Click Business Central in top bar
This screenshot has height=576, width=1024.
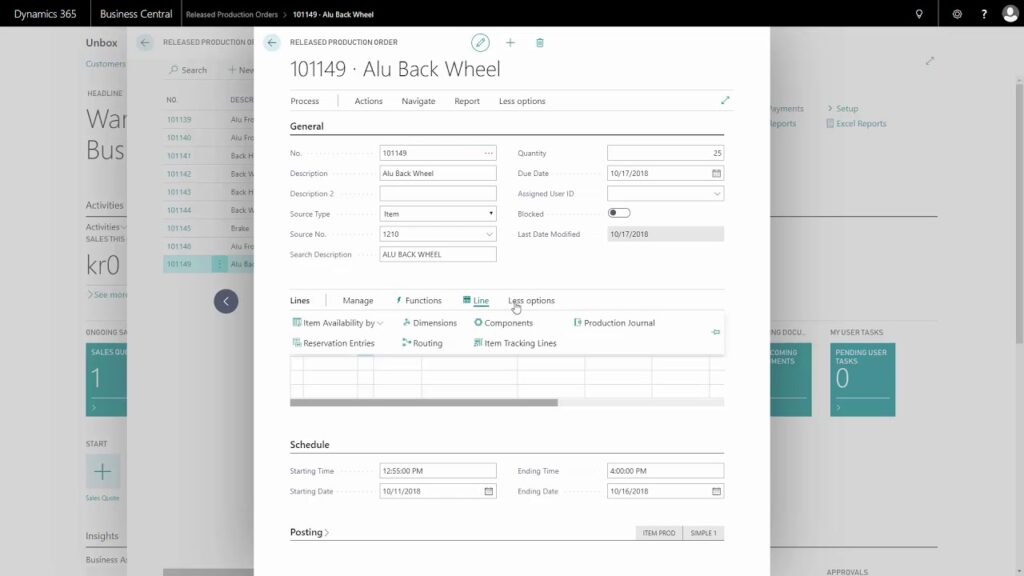[136, 14]
